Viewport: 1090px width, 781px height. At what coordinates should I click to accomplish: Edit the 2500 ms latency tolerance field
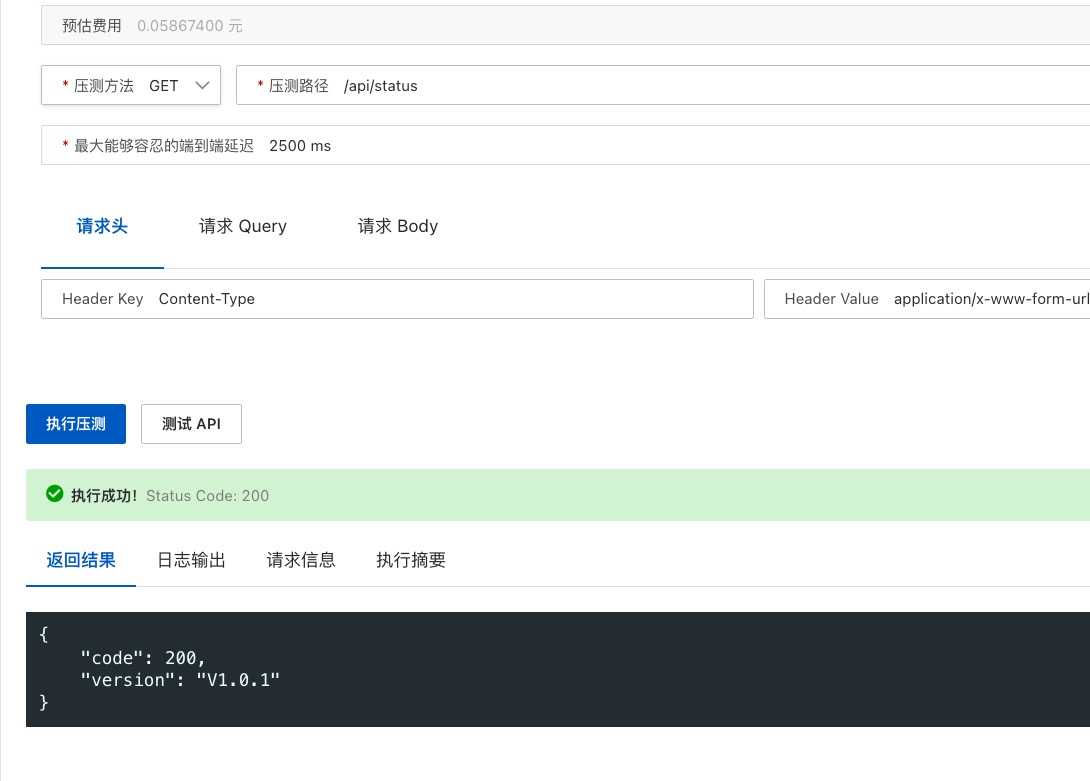(x=565, y=145)
